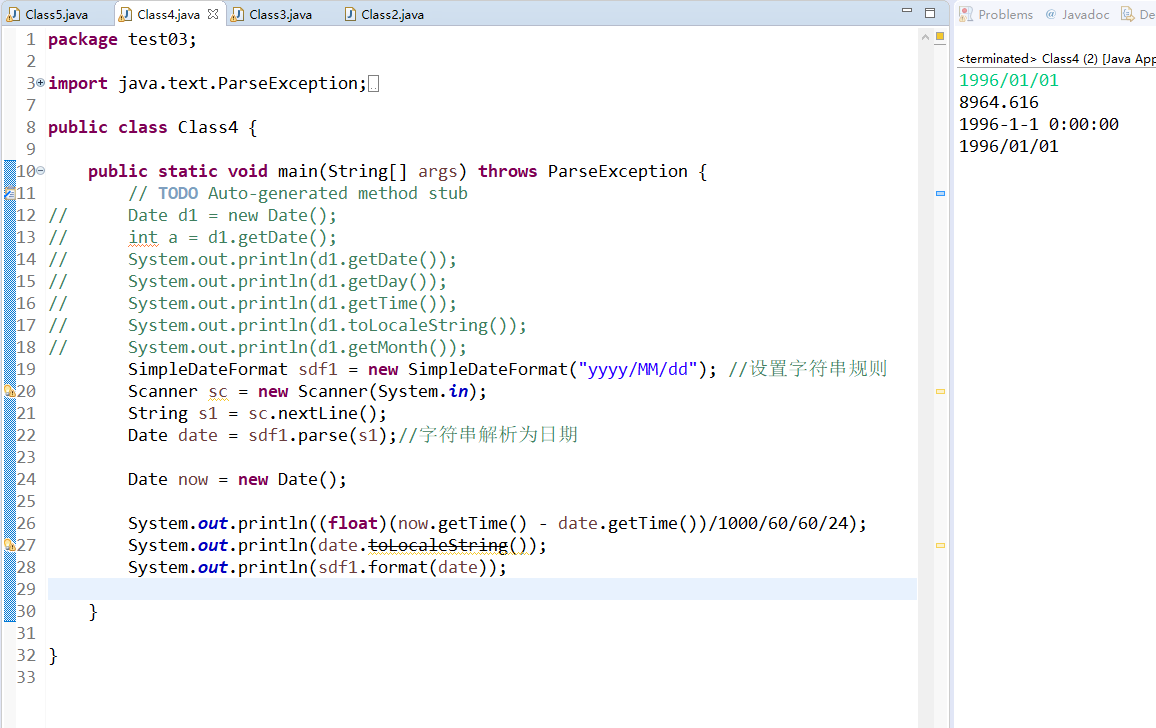Viewport: 1156px width, 728px height.
Task: Select the Class4.java editor tab
Action: coord(168,14)
